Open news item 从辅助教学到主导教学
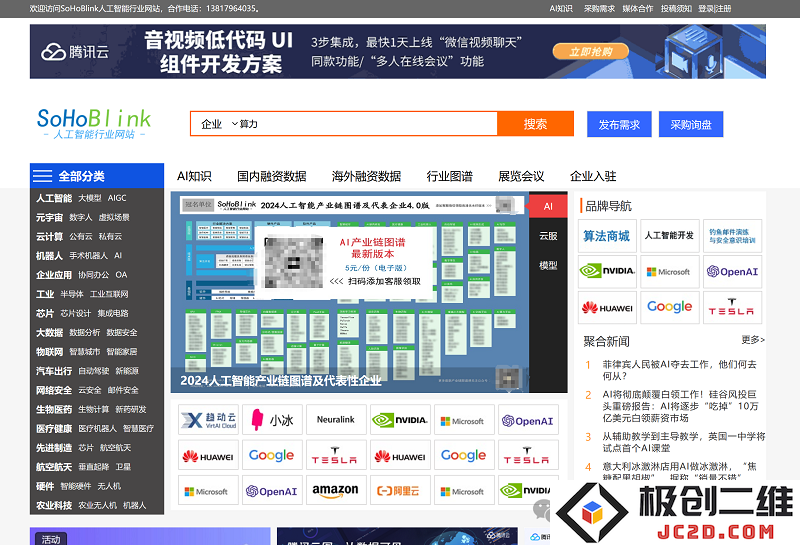Image resolution: width=800 pixels, height=545 pixels. [x=684, y=442]
